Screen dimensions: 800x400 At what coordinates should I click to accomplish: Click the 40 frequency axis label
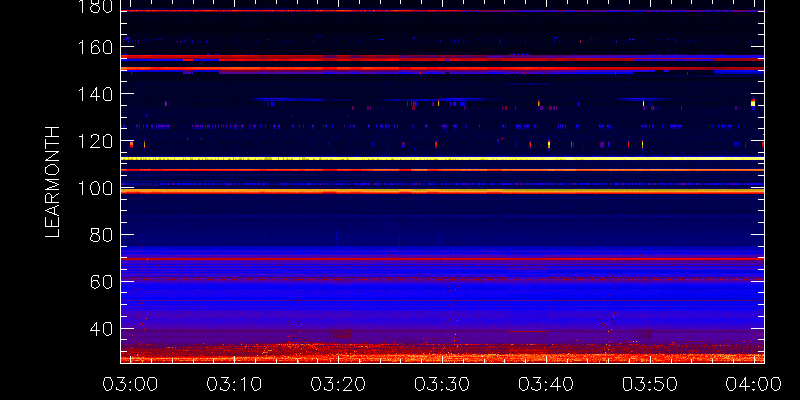[x=101, y=329]
